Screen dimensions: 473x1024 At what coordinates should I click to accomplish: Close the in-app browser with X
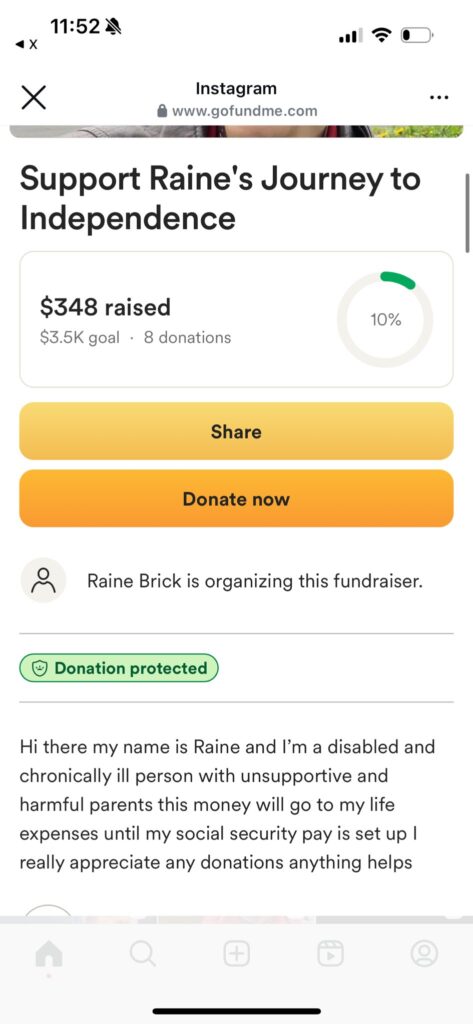pos(33,98)
